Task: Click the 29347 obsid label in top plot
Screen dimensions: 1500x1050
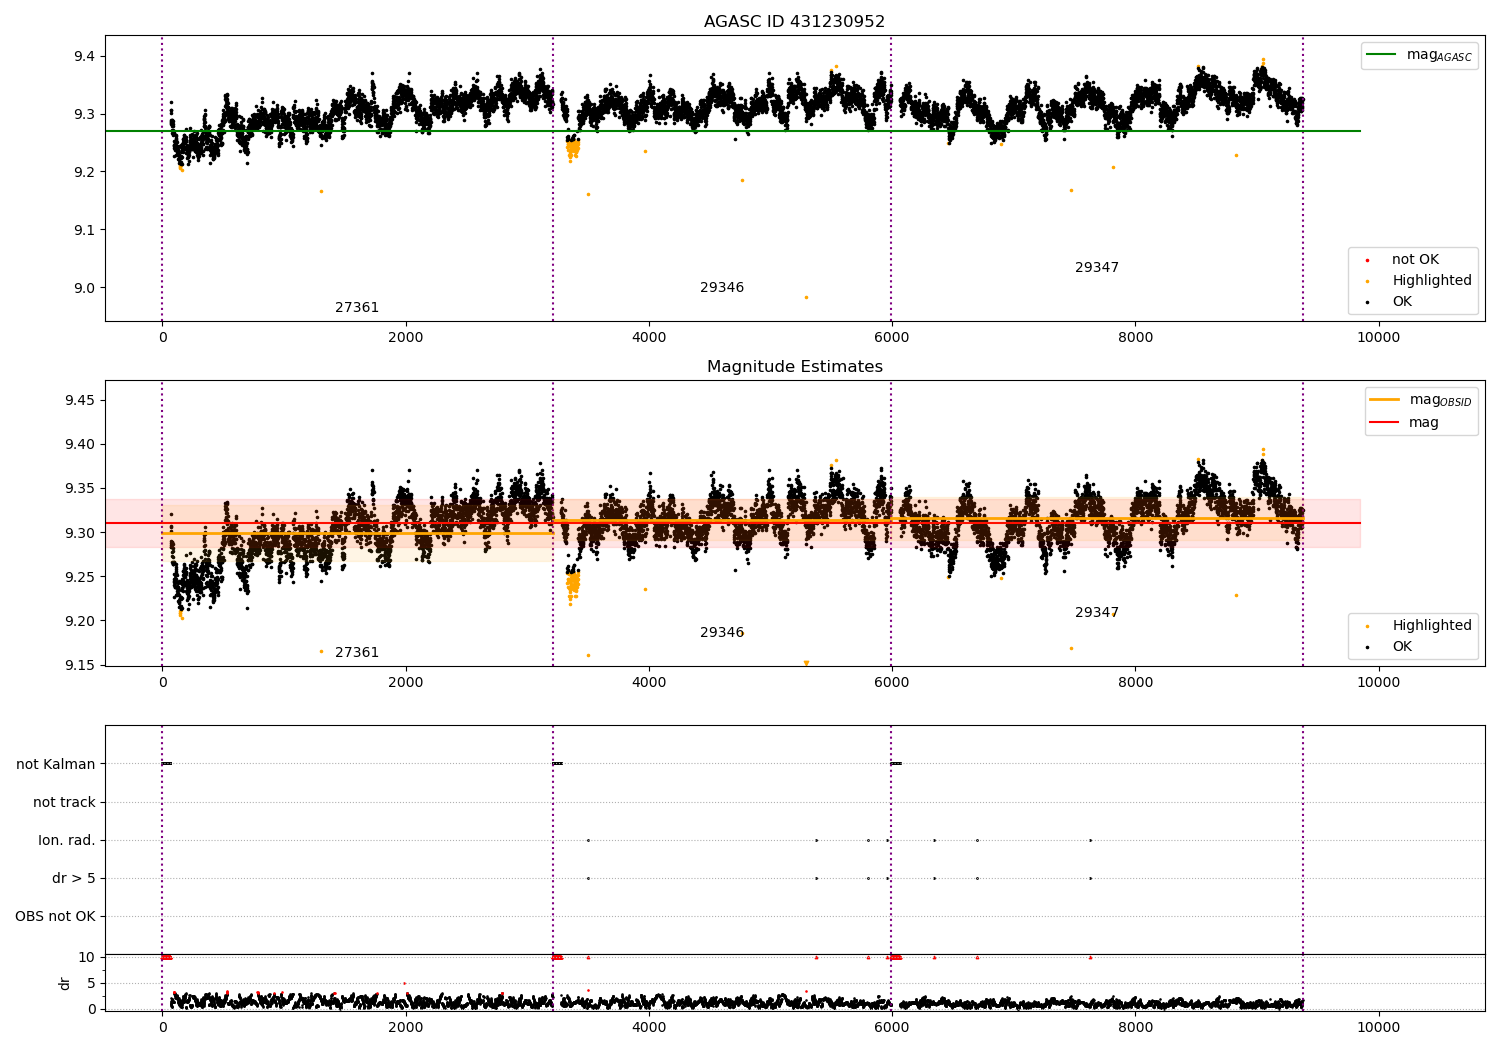Action: pyautogui.click(x=1097, y=268)
